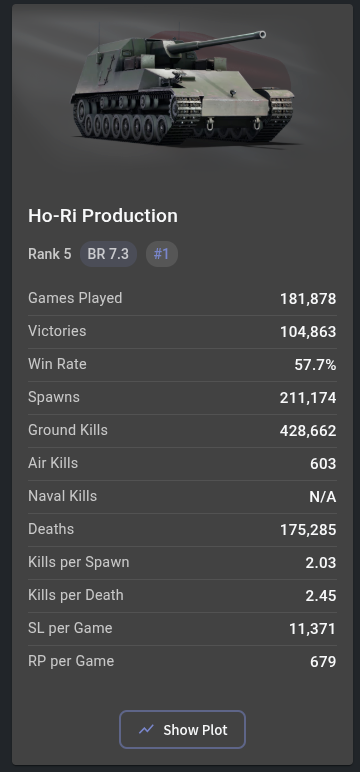Select the Ho-Ri Production title
This screenshot has width=360, height=772.
click(103, 216)
